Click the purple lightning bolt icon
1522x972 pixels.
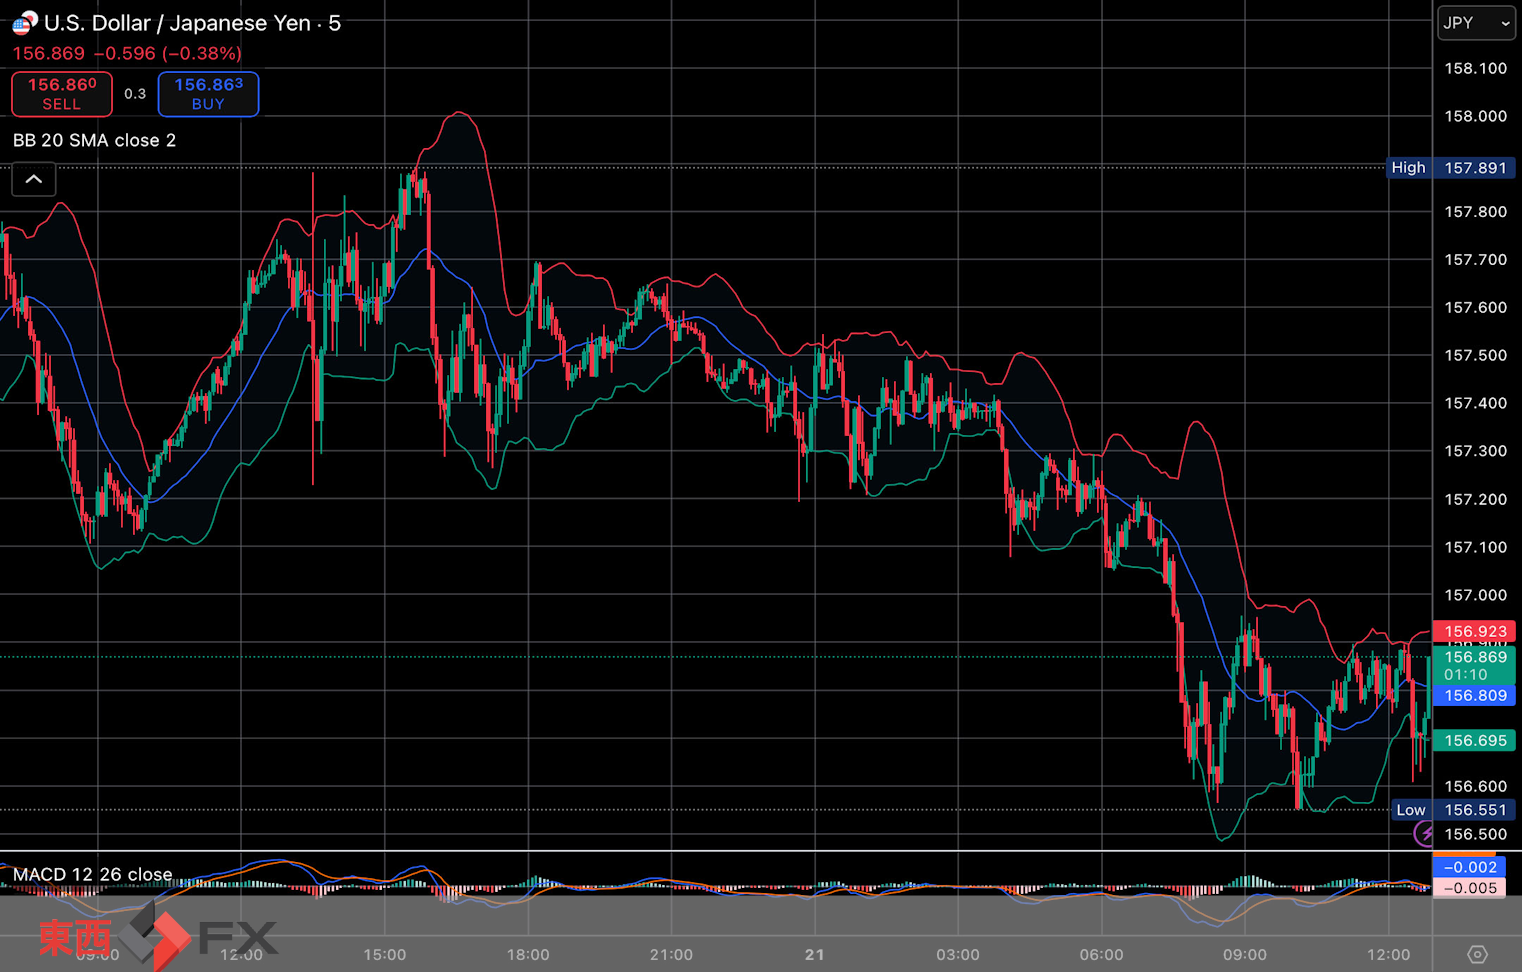(x=1424, y=833)
